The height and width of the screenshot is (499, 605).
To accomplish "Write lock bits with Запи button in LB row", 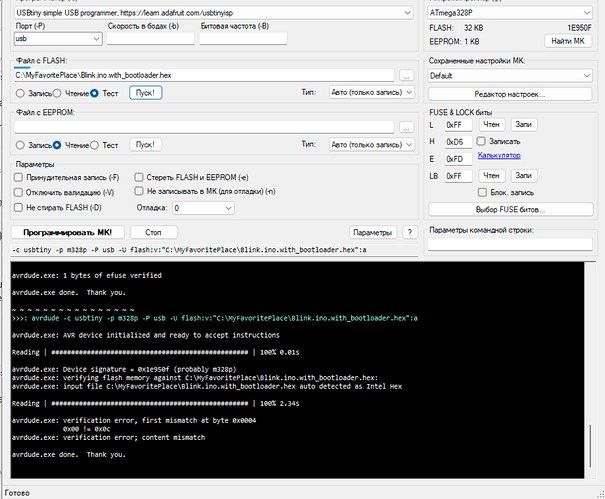I will (x=524, y=176).
